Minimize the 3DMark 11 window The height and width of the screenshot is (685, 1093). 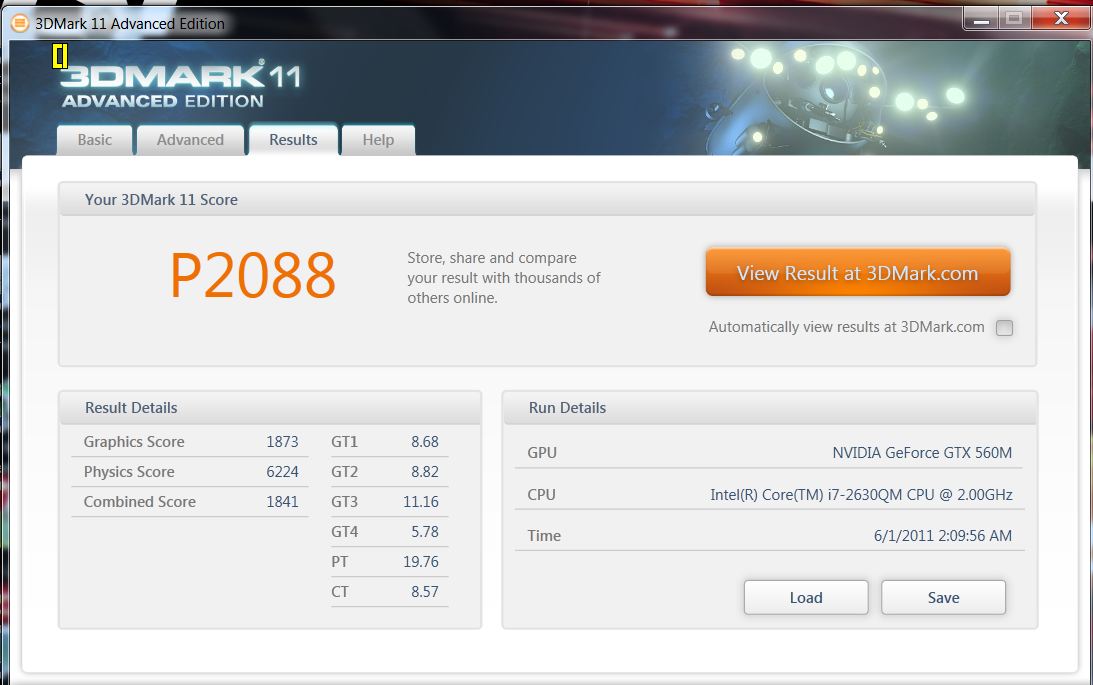(981, 19)
